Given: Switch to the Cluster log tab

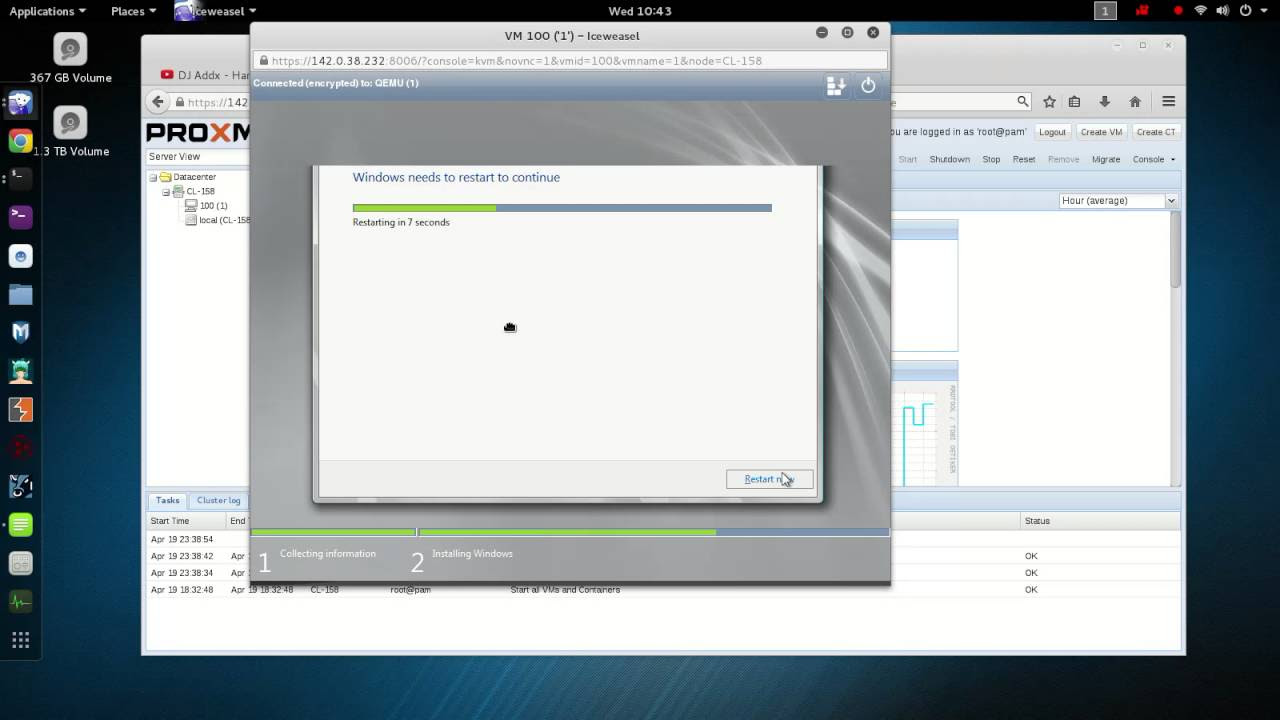Looking at the screenshot, I should click(x=218, y=500).
